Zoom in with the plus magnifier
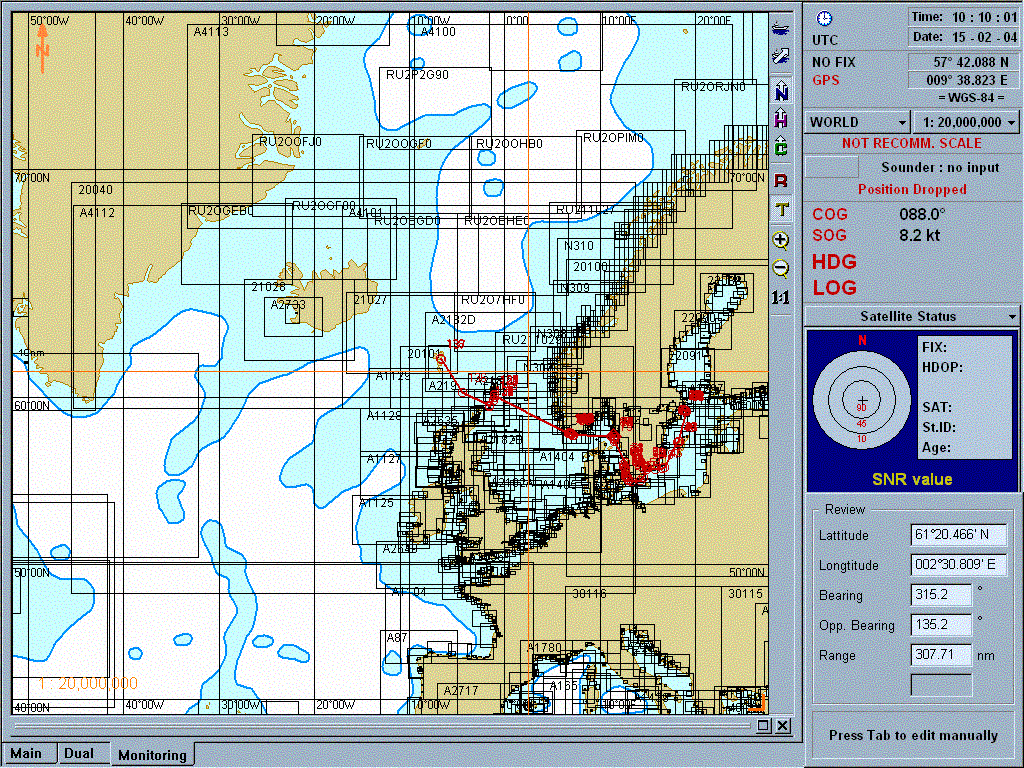 pos(781,240)
